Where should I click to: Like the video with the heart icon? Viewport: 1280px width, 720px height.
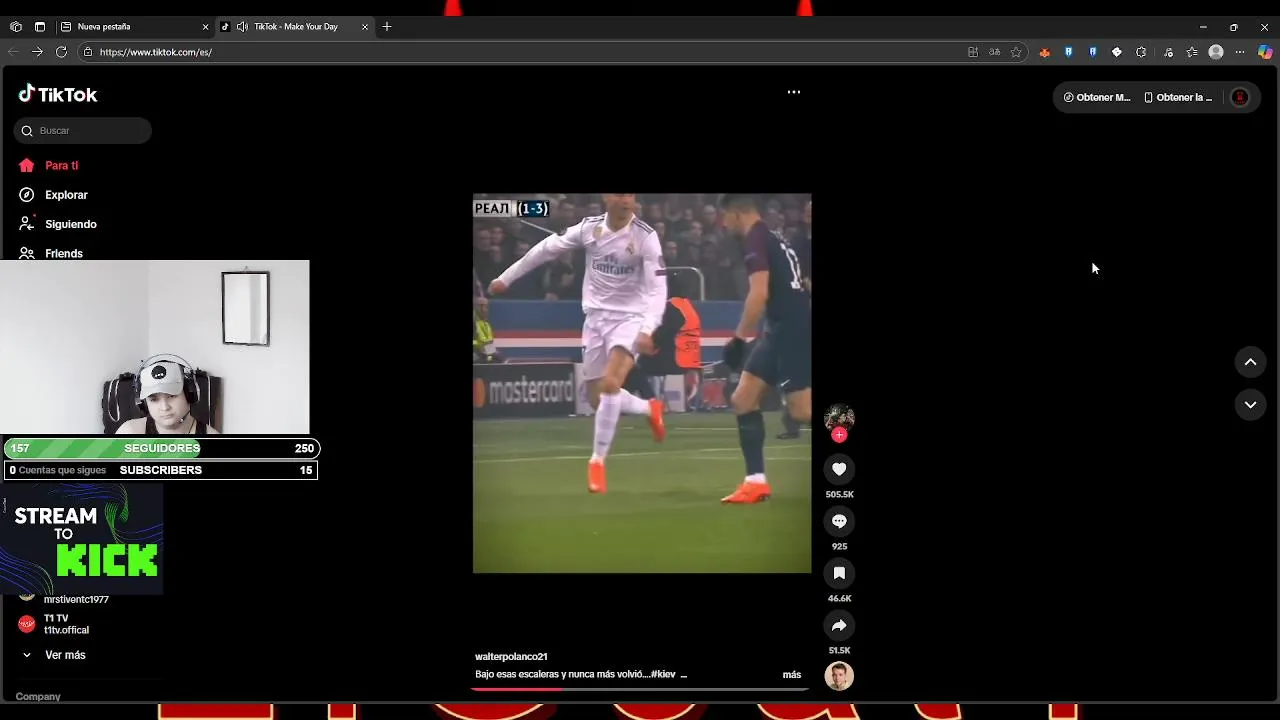839,469
